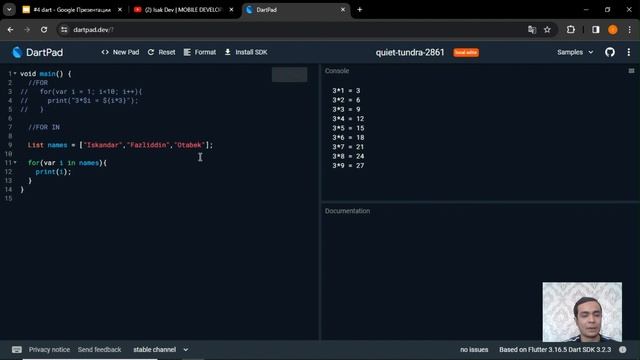Toggle the browser side panel icon
640x360 pixels.
tap(596, 30)
